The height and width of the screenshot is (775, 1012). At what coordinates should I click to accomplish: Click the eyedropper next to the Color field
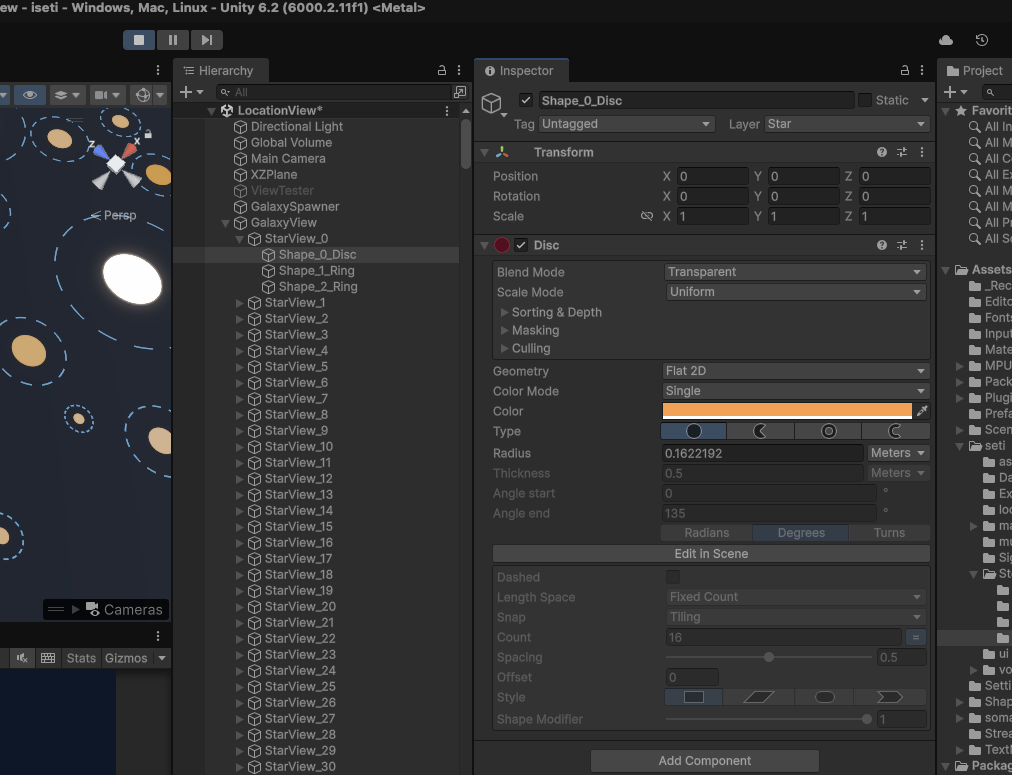coord(922,411)
